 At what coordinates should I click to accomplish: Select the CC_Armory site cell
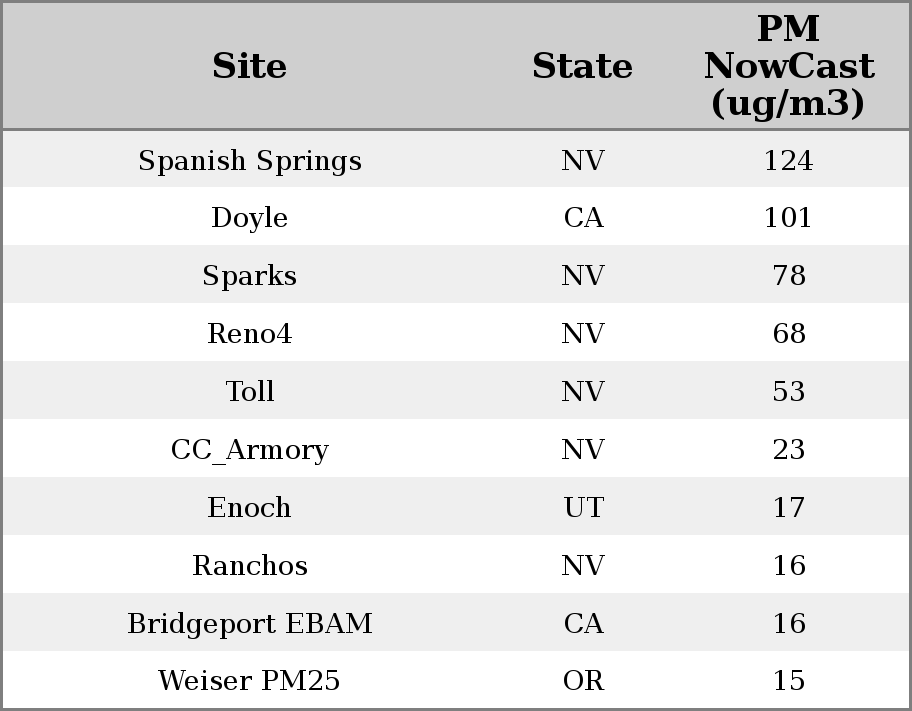point(249,450)
